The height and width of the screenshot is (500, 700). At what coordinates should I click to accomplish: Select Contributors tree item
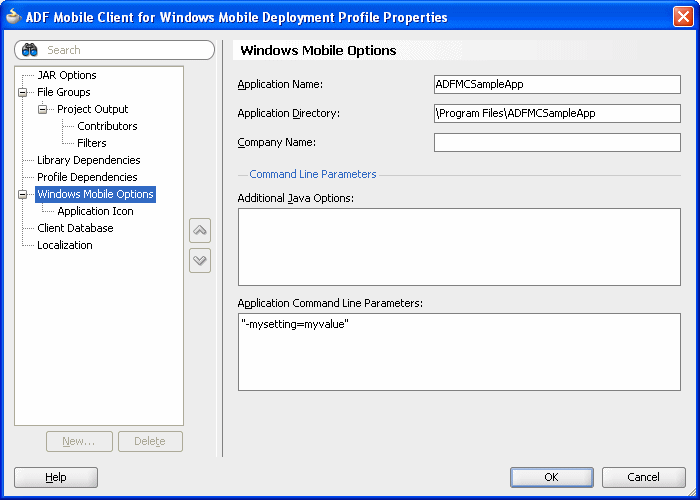coord(107,126)
